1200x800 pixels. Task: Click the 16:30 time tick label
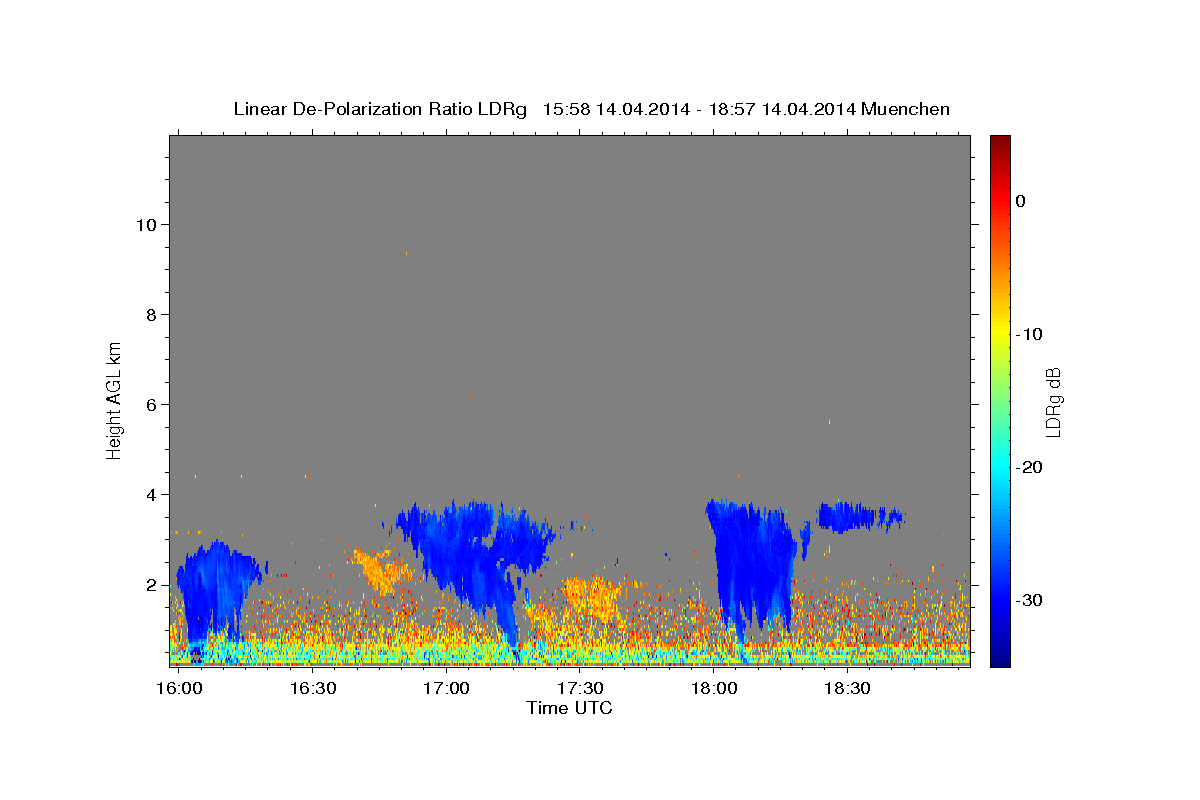[x=312, y=688]
